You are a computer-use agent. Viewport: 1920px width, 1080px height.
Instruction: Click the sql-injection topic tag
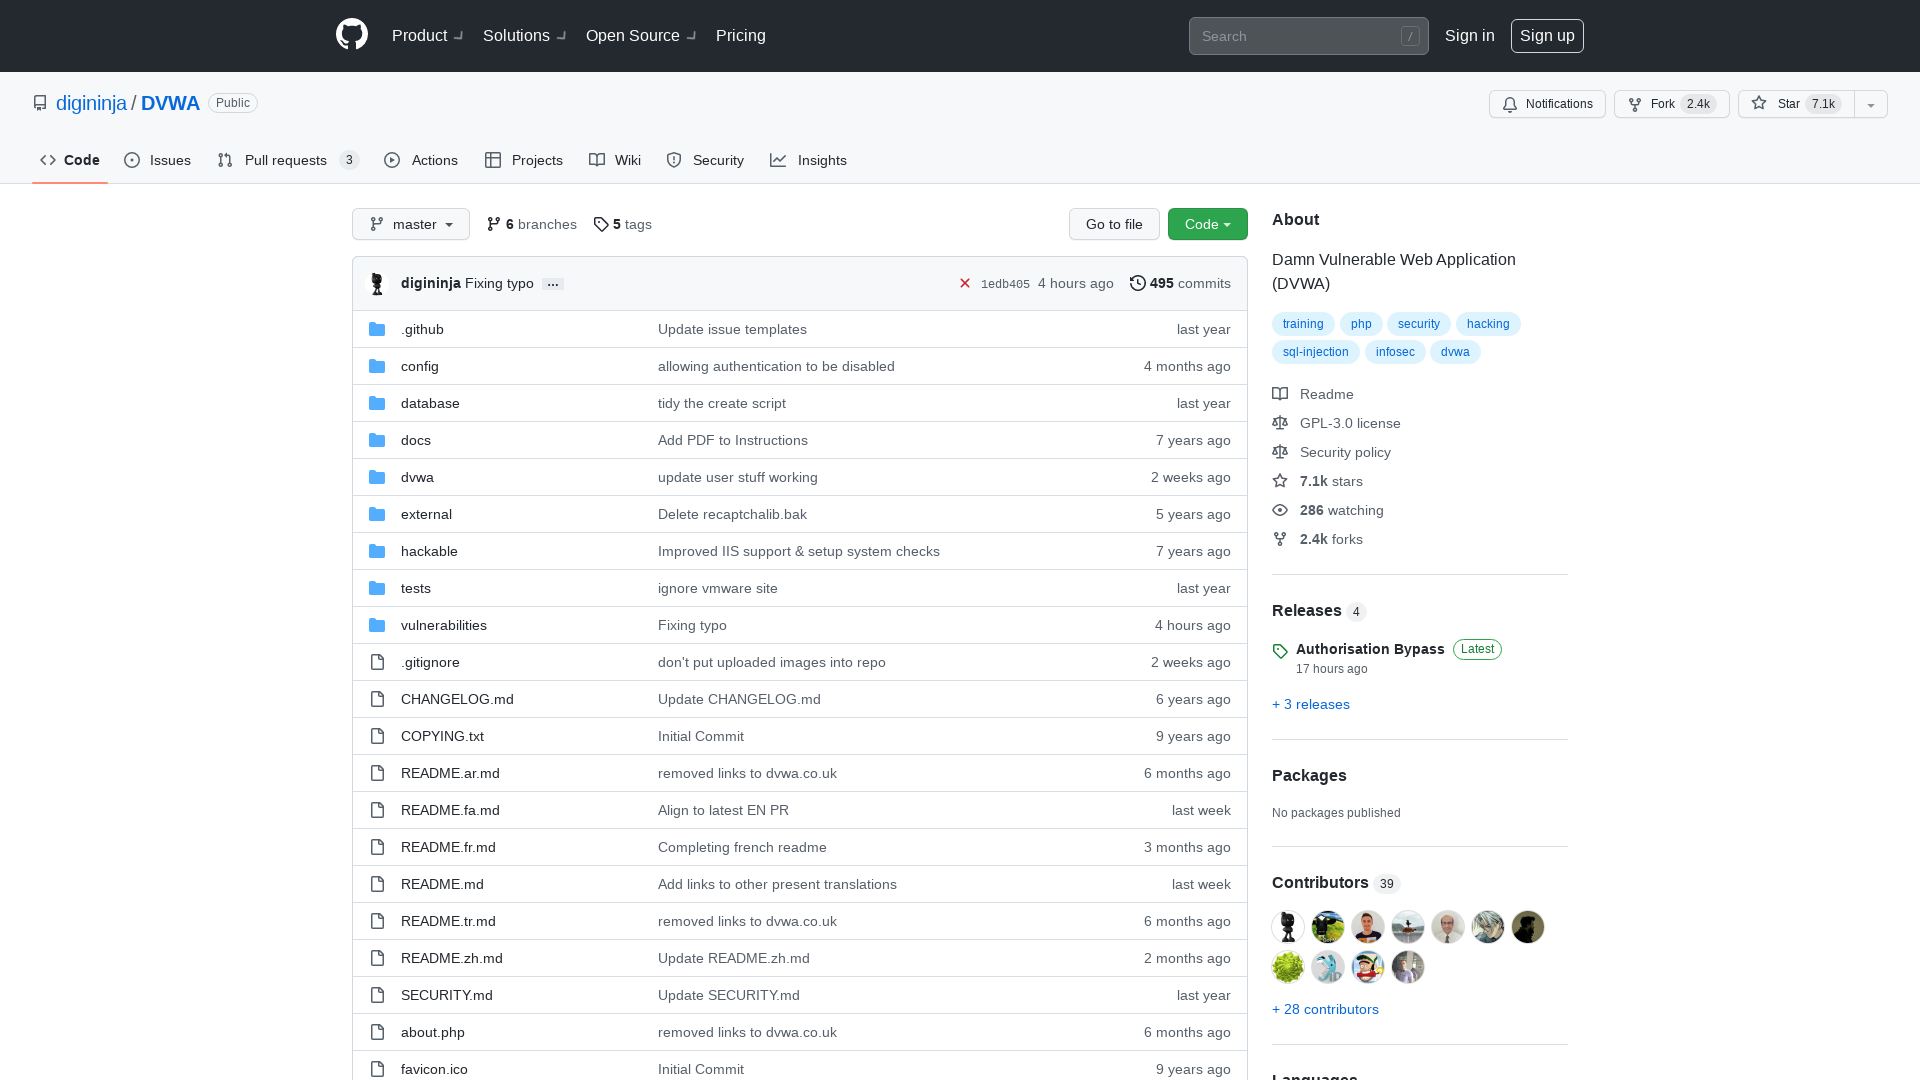(x=1316, y=352)
